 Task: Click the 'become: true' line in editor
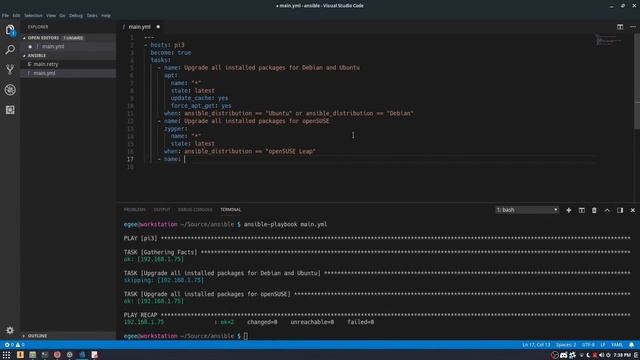point(171,53)
